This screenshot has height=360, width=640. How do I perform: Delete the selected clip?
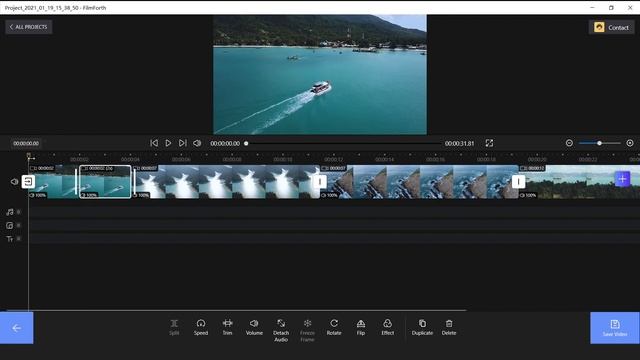pos(449,327)
